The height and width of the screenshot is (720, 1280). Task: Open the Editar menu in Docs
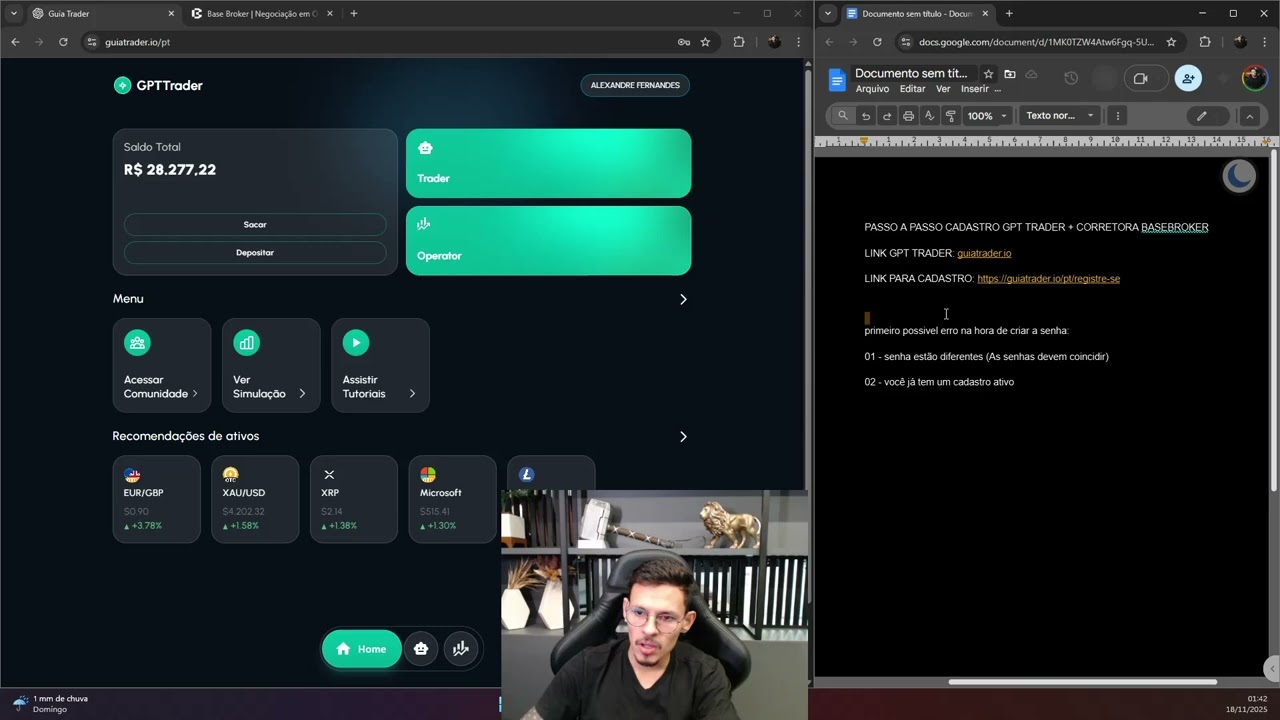(912, 89)
